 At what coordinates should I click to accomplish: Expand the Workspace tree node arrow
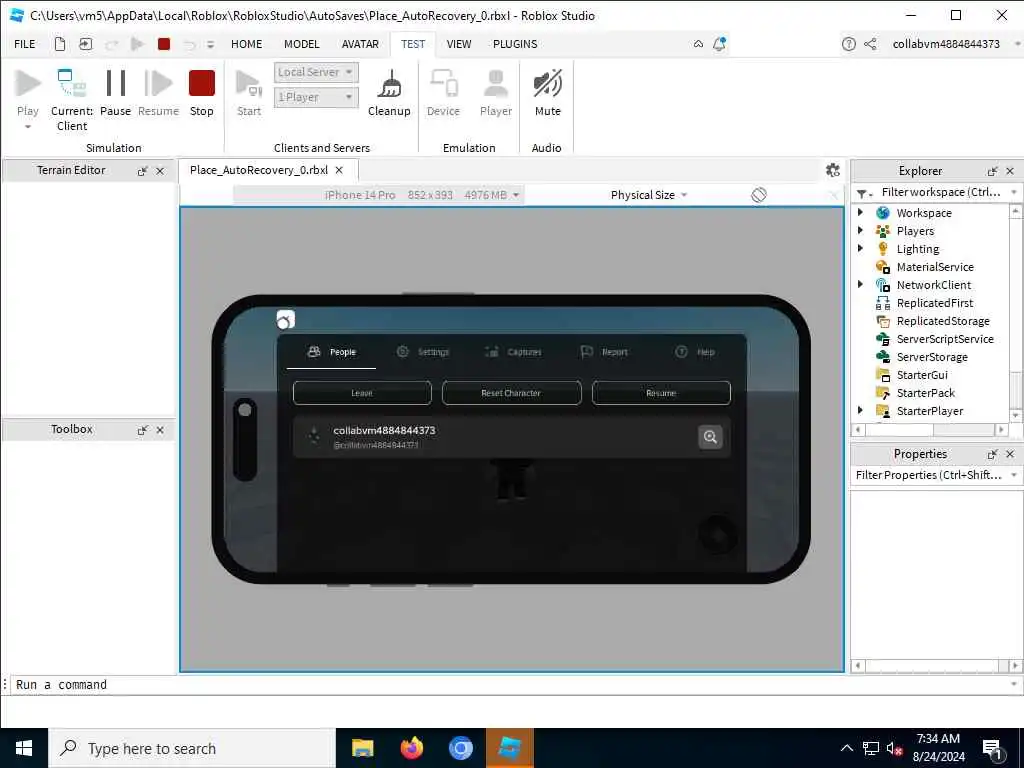click(860, 212)
